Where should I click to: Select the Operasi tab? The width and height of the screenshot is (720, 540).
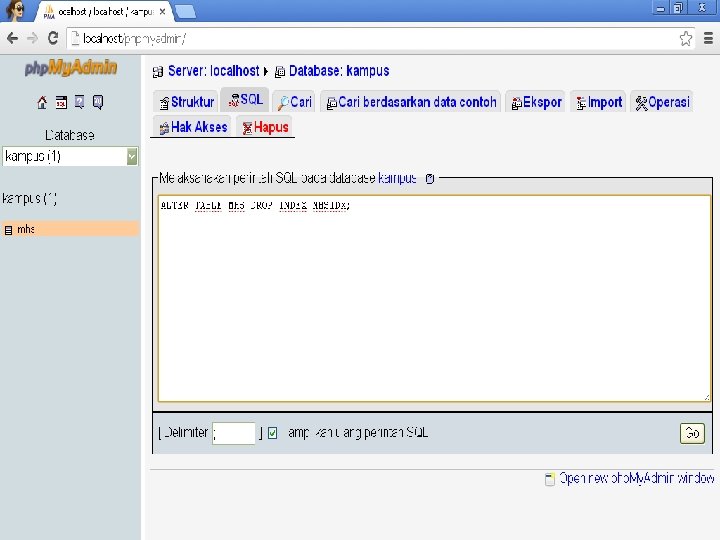(662, 102)
